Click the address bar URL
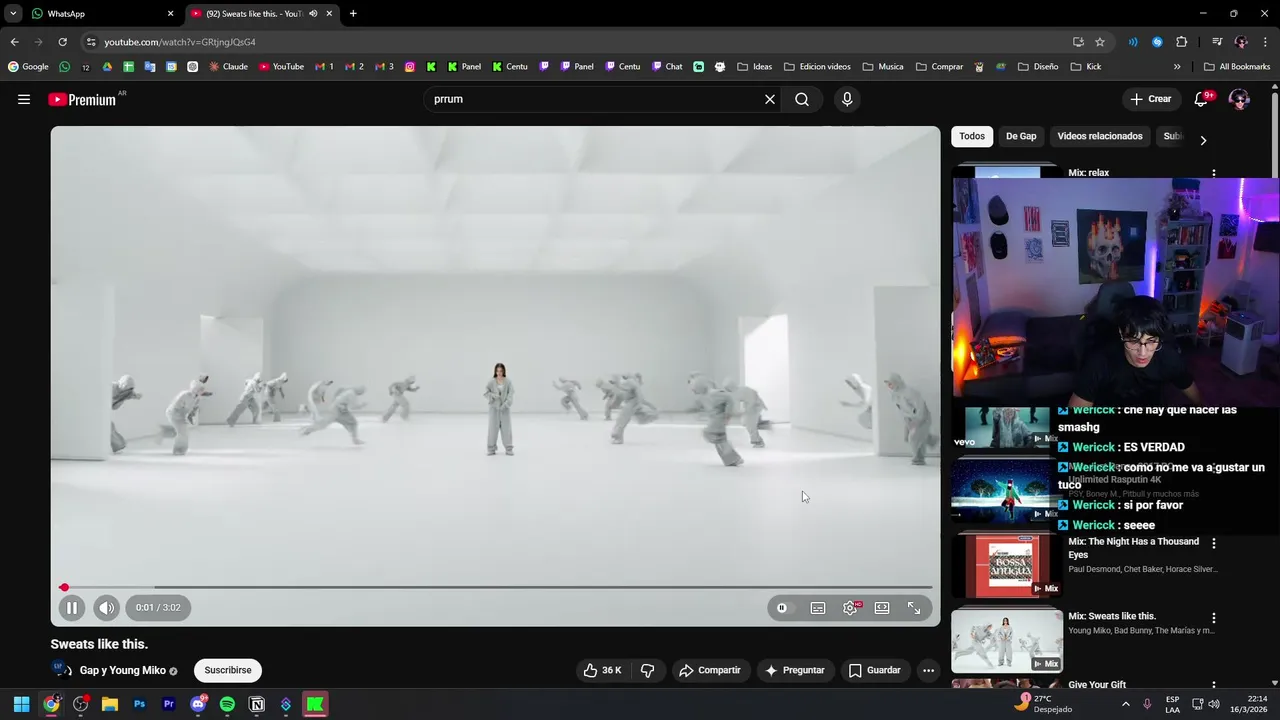This screenshot has height=720, width=1280. (x=180, y=42)
